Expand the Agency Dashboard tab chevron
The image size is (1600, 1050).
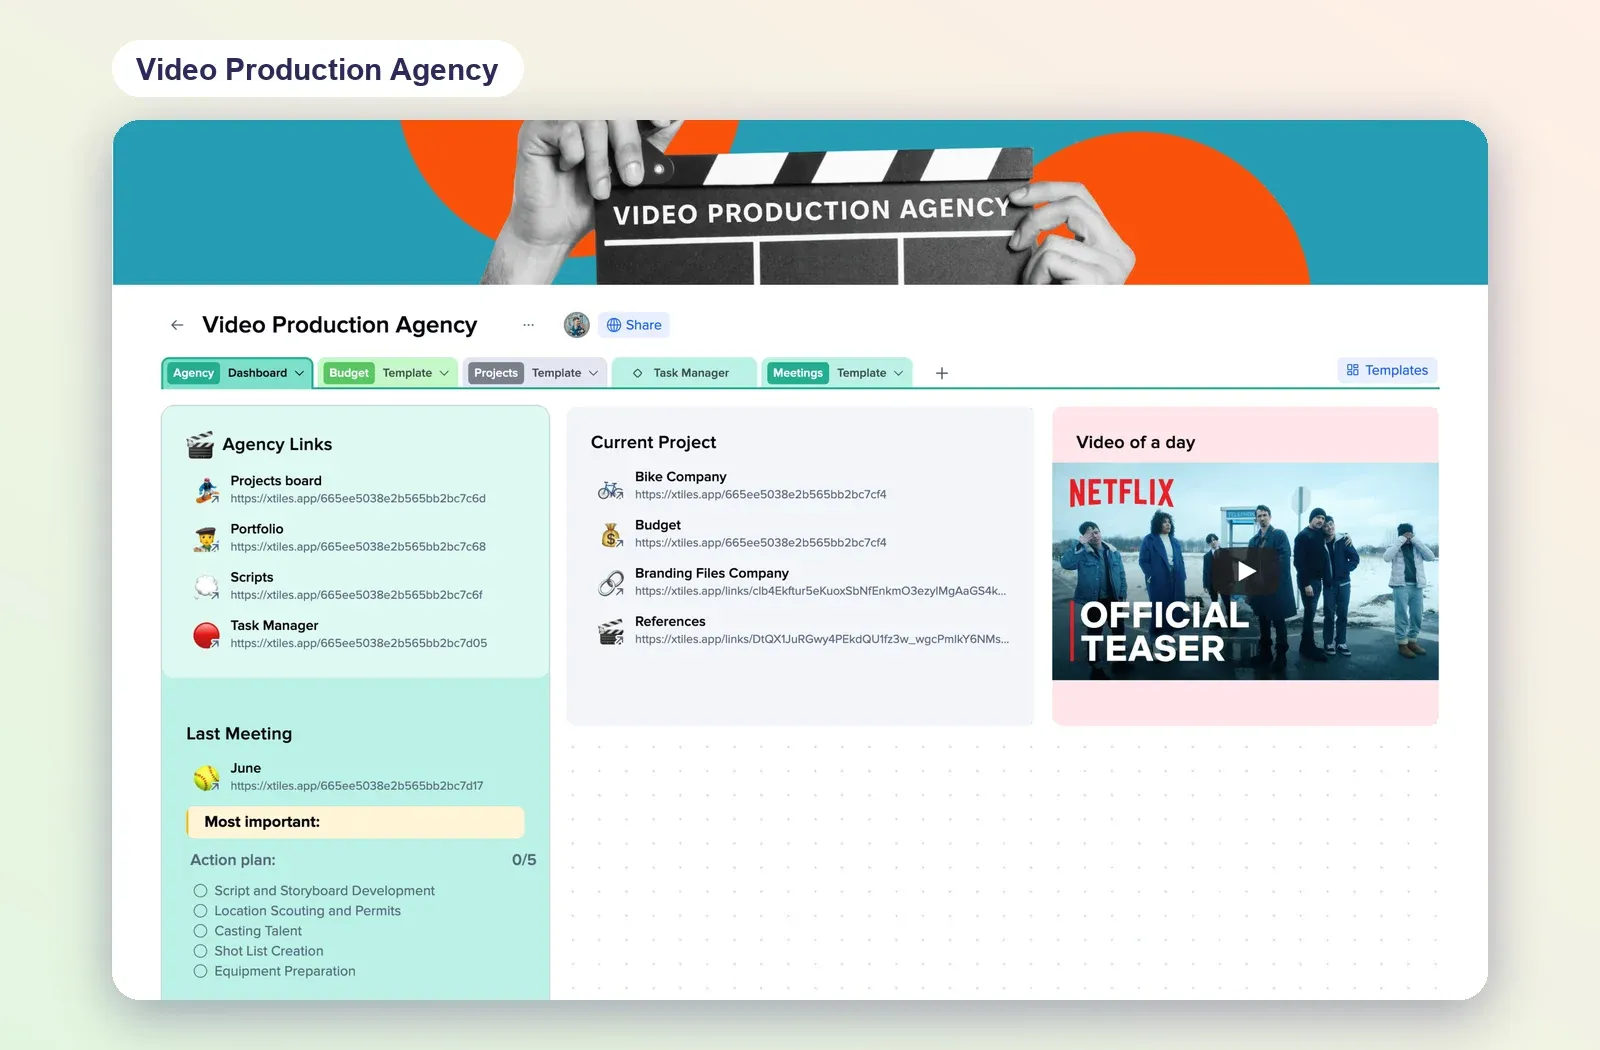point(299,373)
